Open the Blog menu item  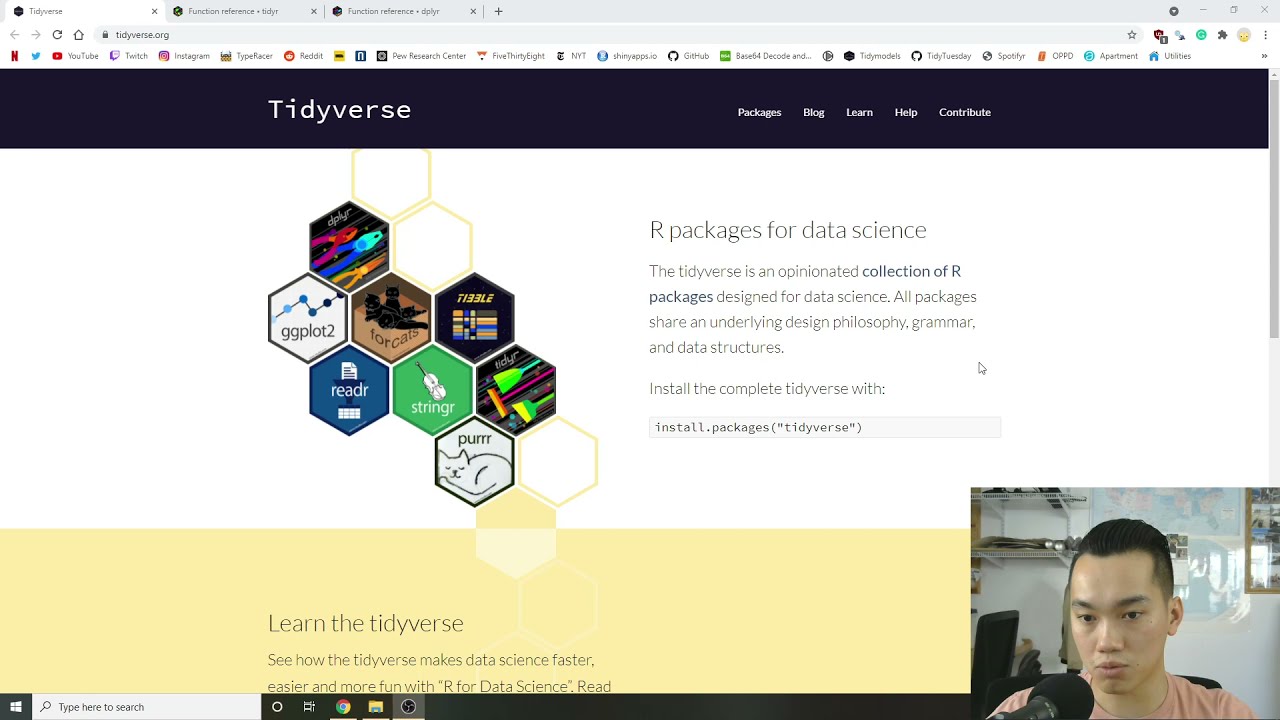(814, 112)
